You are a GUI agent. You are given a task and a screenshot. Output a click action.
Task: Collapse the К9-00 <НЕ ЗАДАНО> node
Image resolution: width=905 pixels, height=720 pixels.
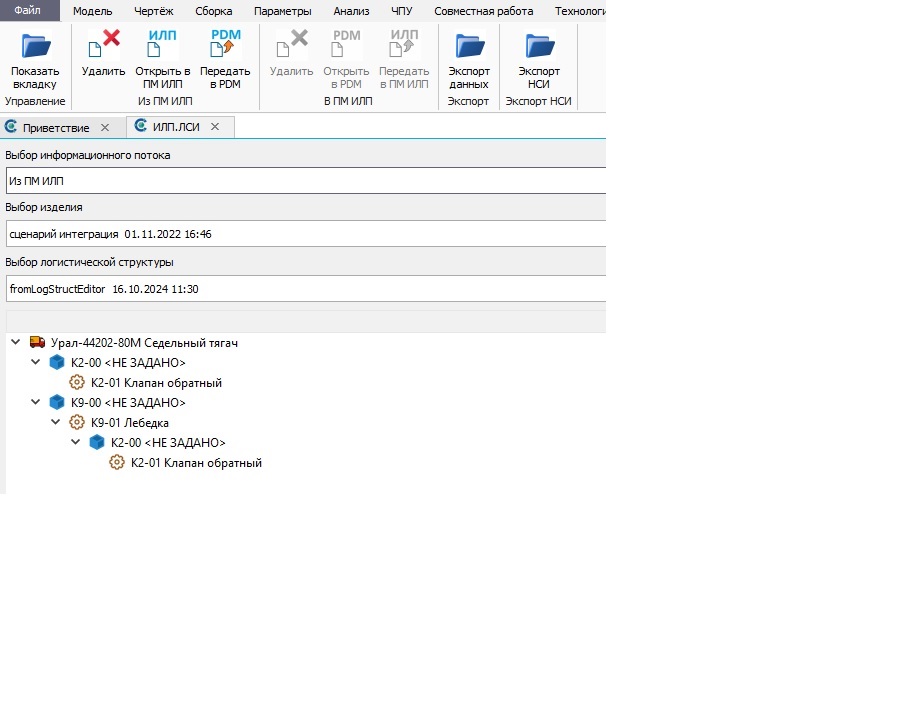click(x=36, y=402)
